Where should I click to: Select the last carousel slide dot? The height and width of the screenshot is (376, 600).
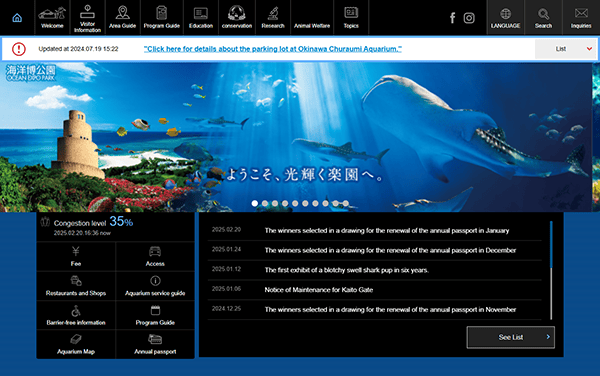click(346, 203)
